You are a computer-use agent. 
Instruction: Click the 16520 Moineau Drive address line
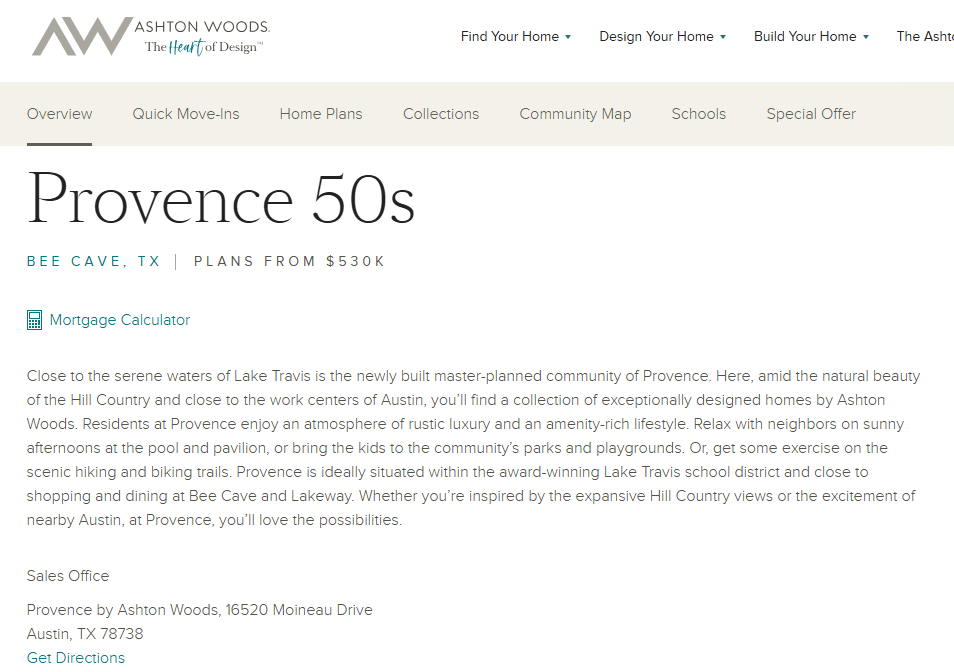pos(200,609)
